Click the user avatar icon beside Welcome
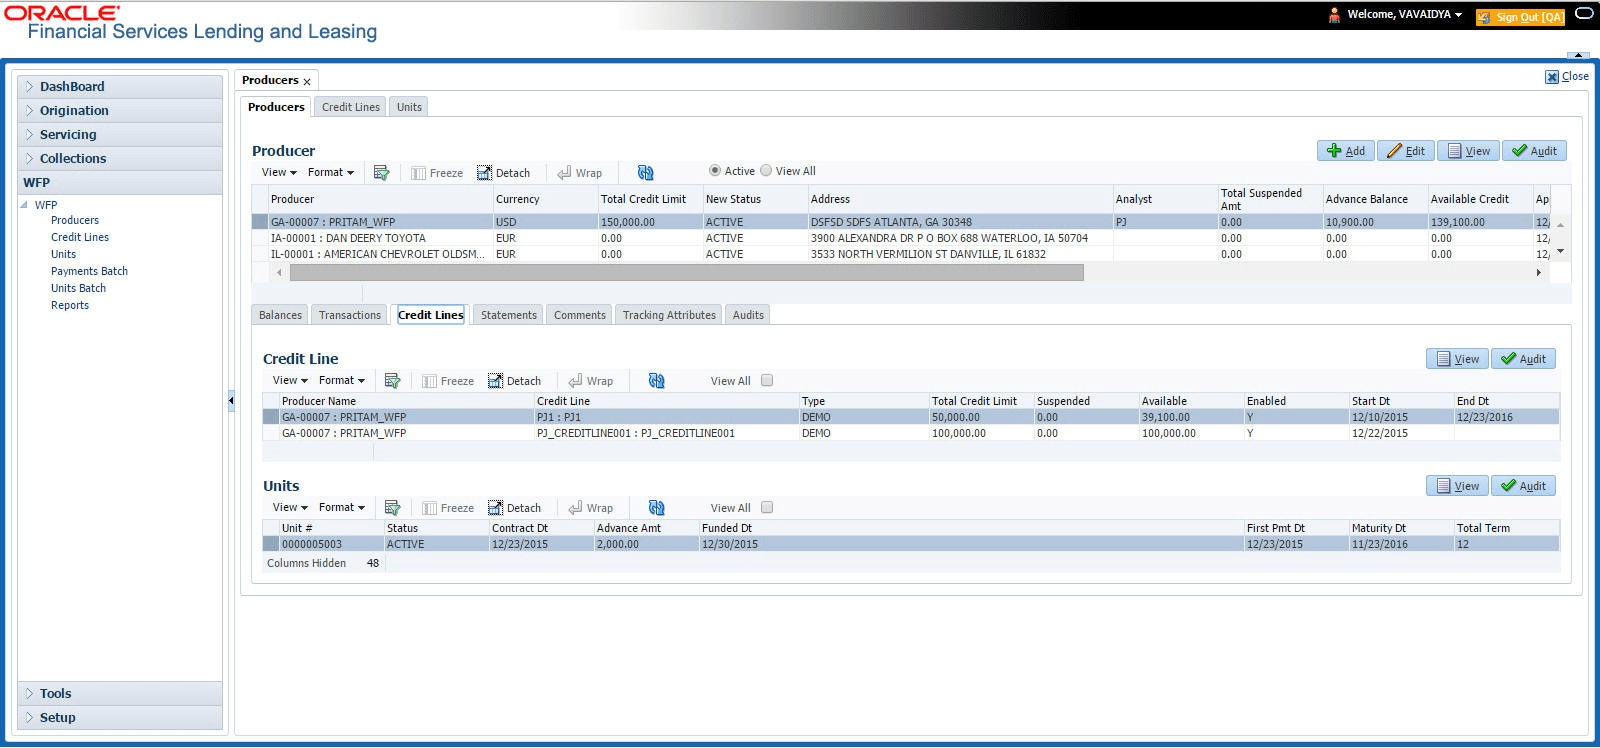The image size is (1600, 748). [x=1334, y=15]
